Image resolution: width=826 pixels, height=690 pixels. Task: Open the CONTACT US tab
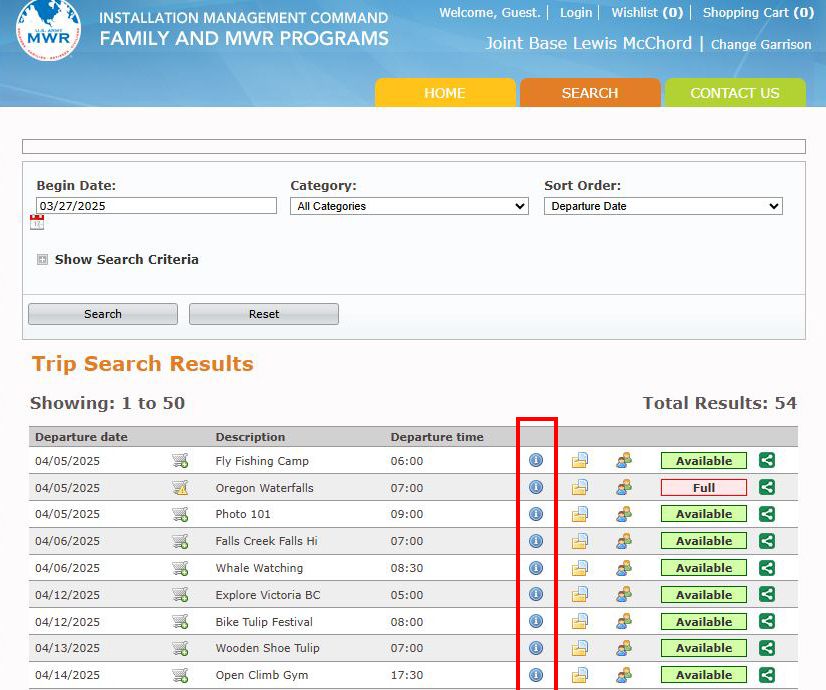pyautogui.click(x=735, y=93)
